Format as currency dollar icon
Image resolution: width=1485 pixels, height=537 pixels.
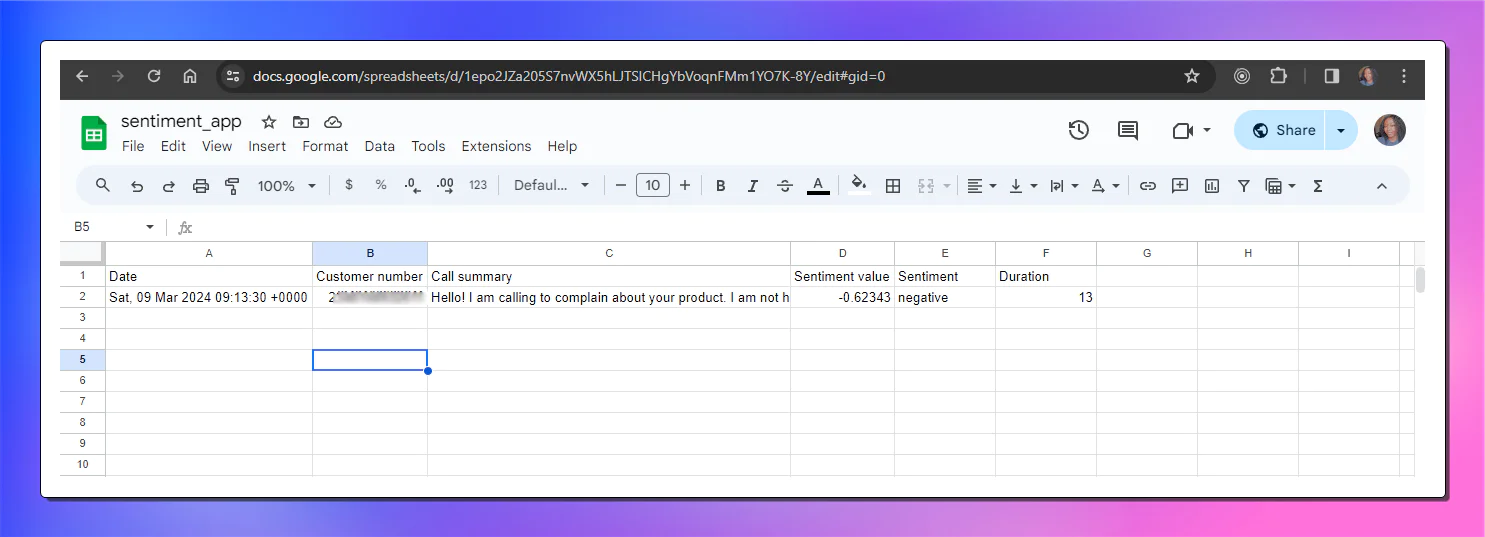(x=349, y=185)
